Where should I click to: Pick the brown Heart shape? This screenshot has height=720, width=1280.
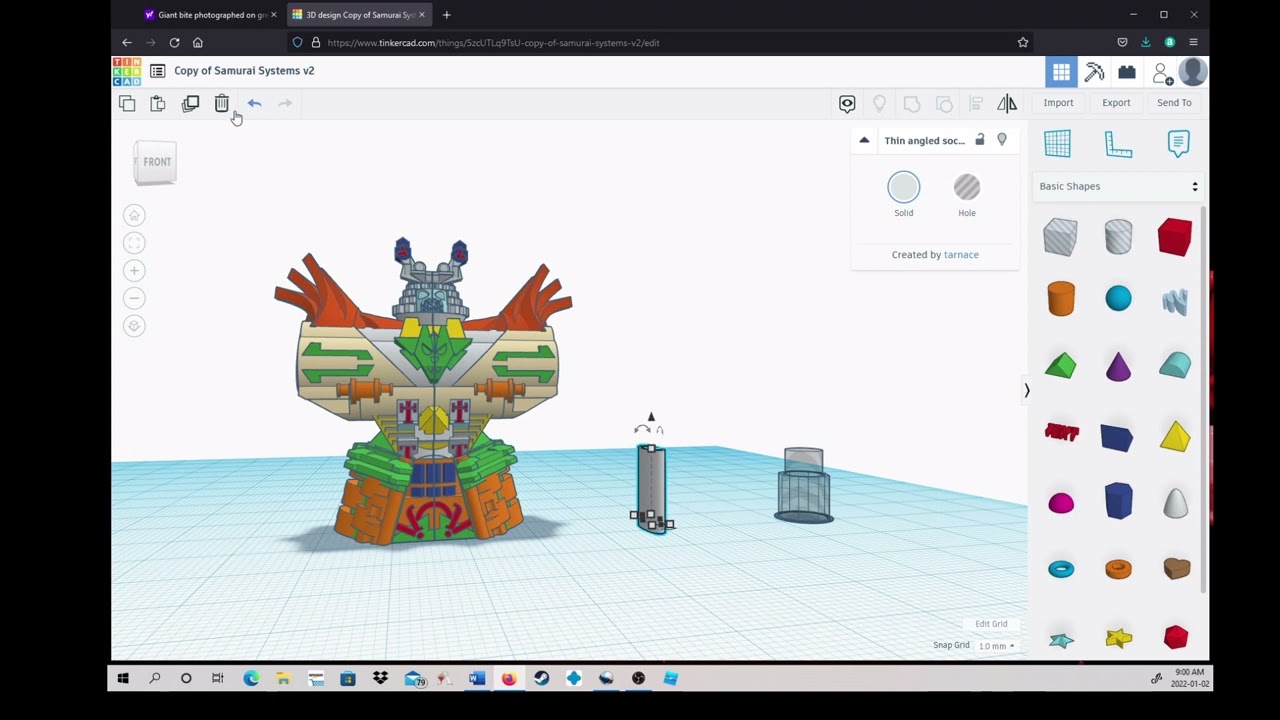point(1176,568)
